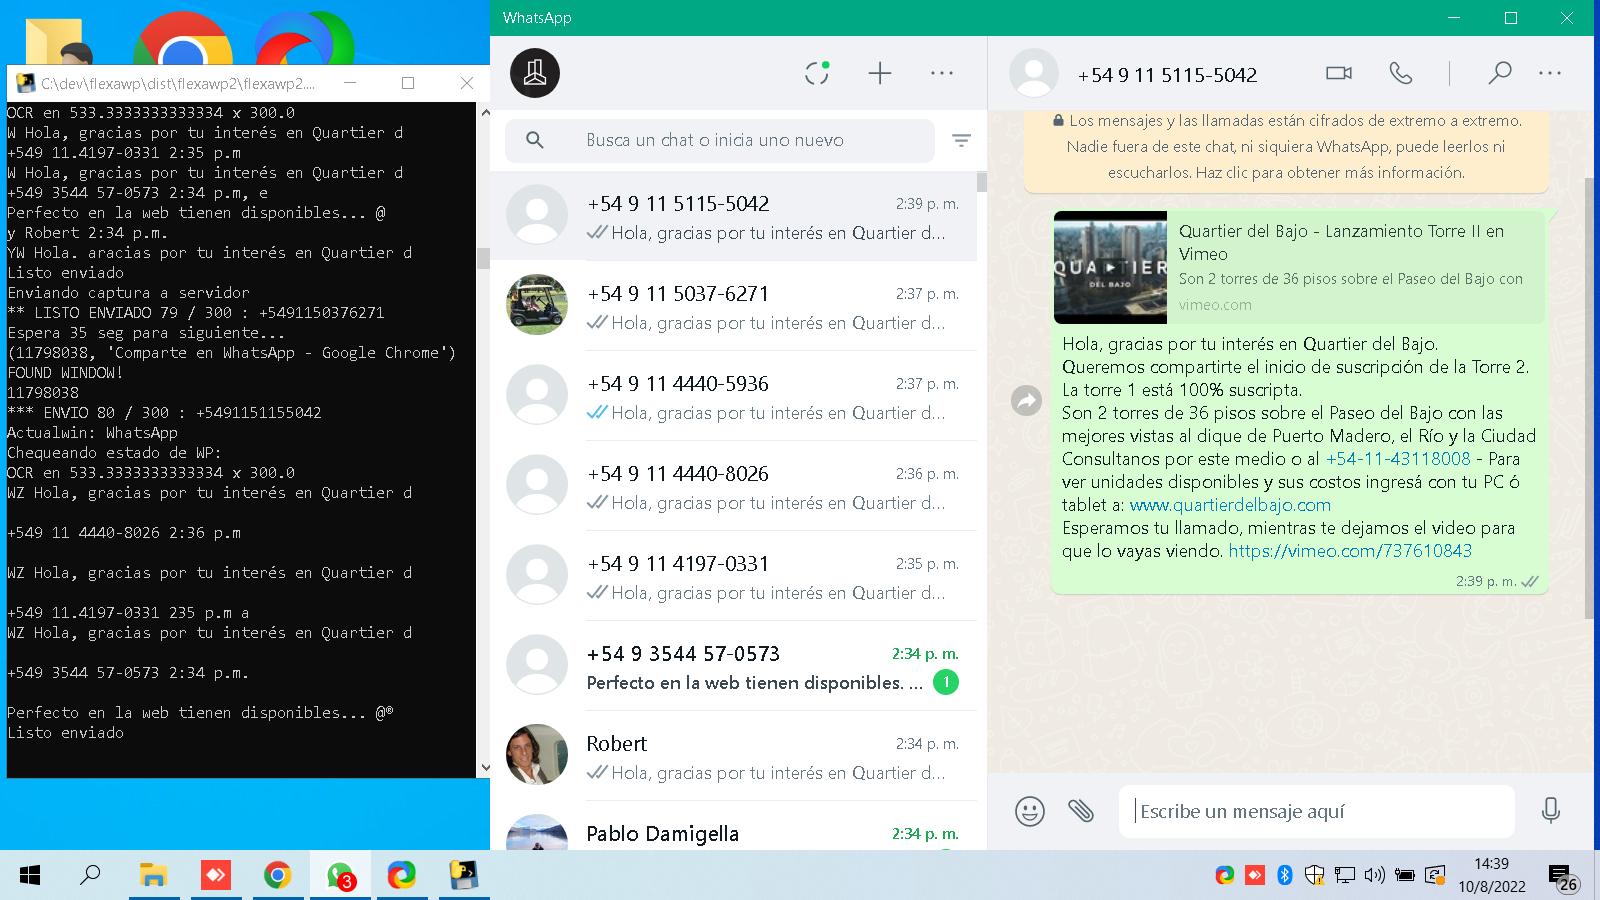Image resolution: width=1600 pixels, height=900 pixels.
Task: Record a voice message with microphone
Action: click(x=1551, y=811)
